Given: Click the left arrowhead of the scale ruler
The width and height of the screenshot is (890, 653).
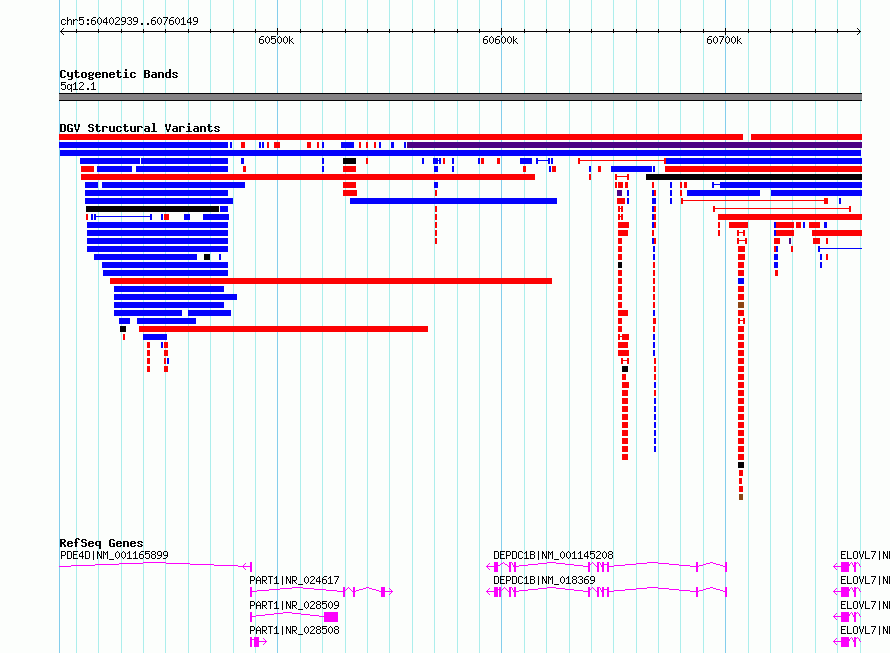Looking at the screenshot, I should (x=62, y=32).
